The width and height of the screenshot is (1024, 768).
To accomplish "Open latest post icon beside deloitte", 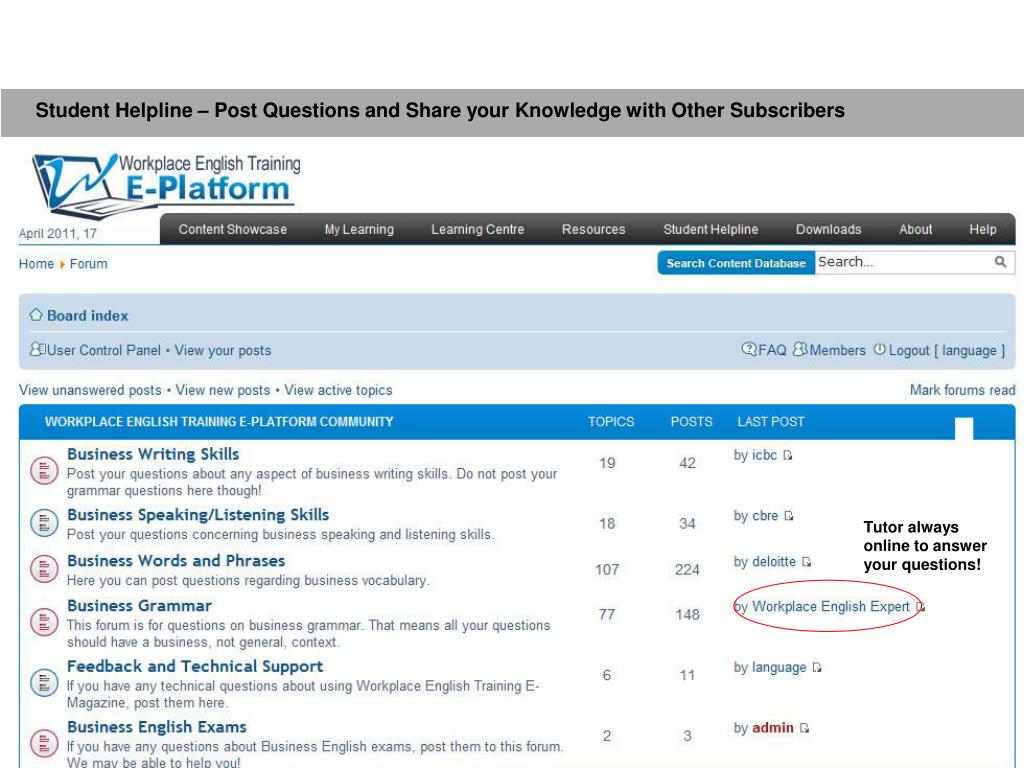I will click(x=807, y=562).
